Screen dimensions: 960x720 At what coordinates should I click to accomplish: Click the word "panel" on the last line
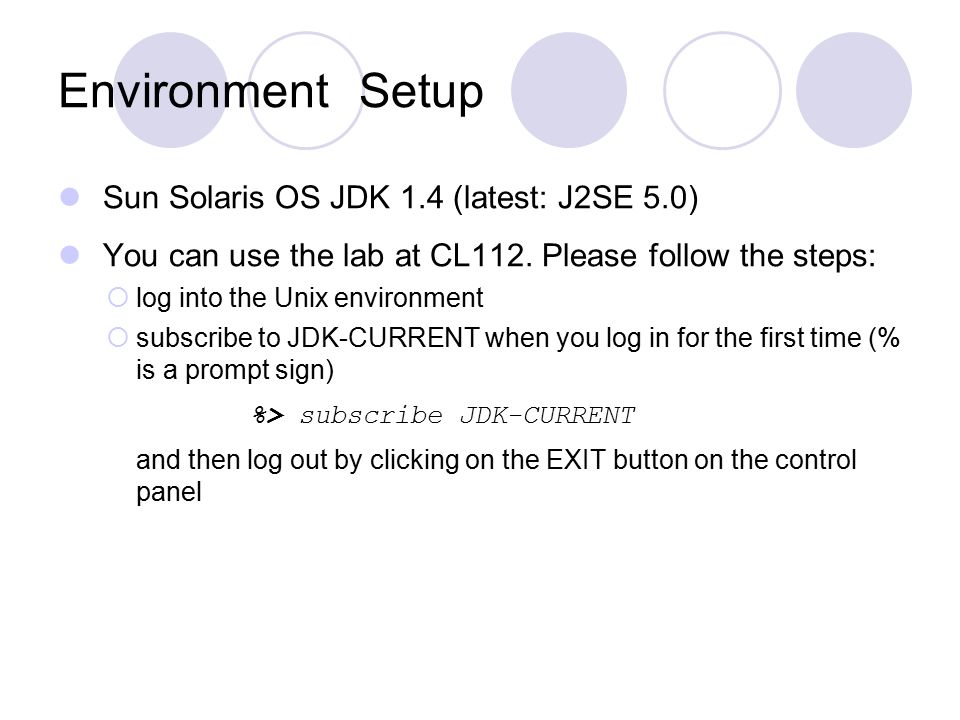coord(168,492)
